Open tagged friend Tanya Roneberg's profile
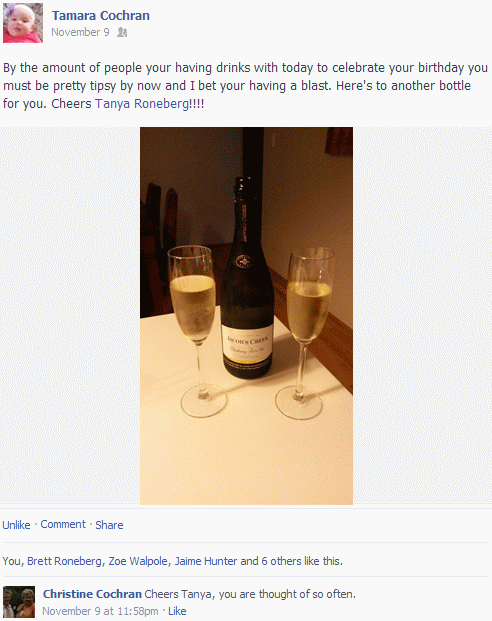Screen dimensions: 492x621 pos(142,104)
